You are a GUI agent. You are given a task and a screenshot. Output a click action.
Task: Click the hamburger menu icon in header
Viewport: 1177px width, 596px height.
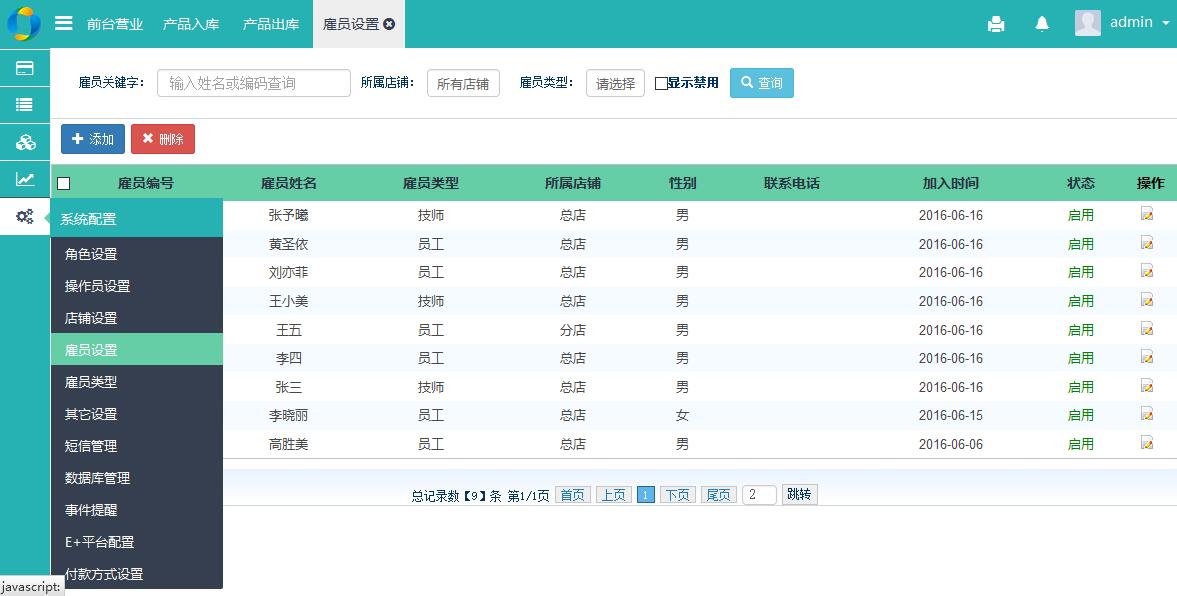[x=63, y=23]
